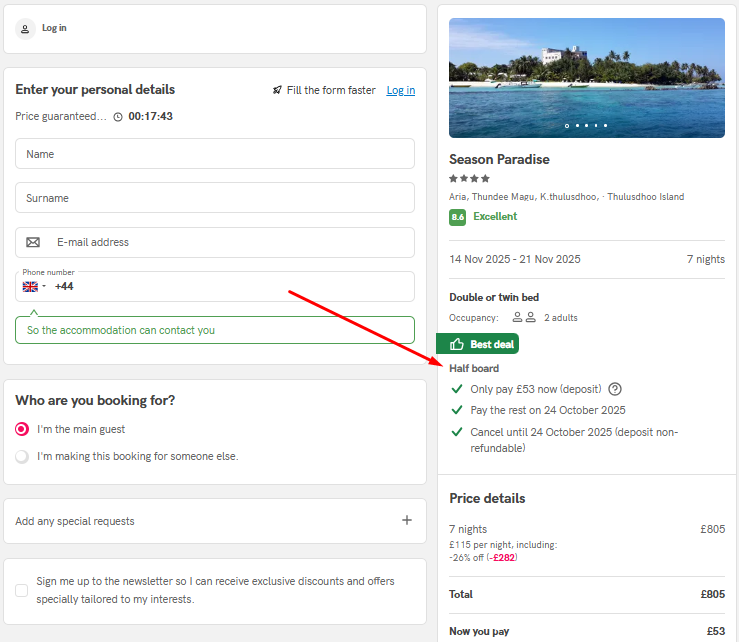Click the -£282 discount amount
The height and width of the screenshot is (642, 739).
[x=502, y=558]
